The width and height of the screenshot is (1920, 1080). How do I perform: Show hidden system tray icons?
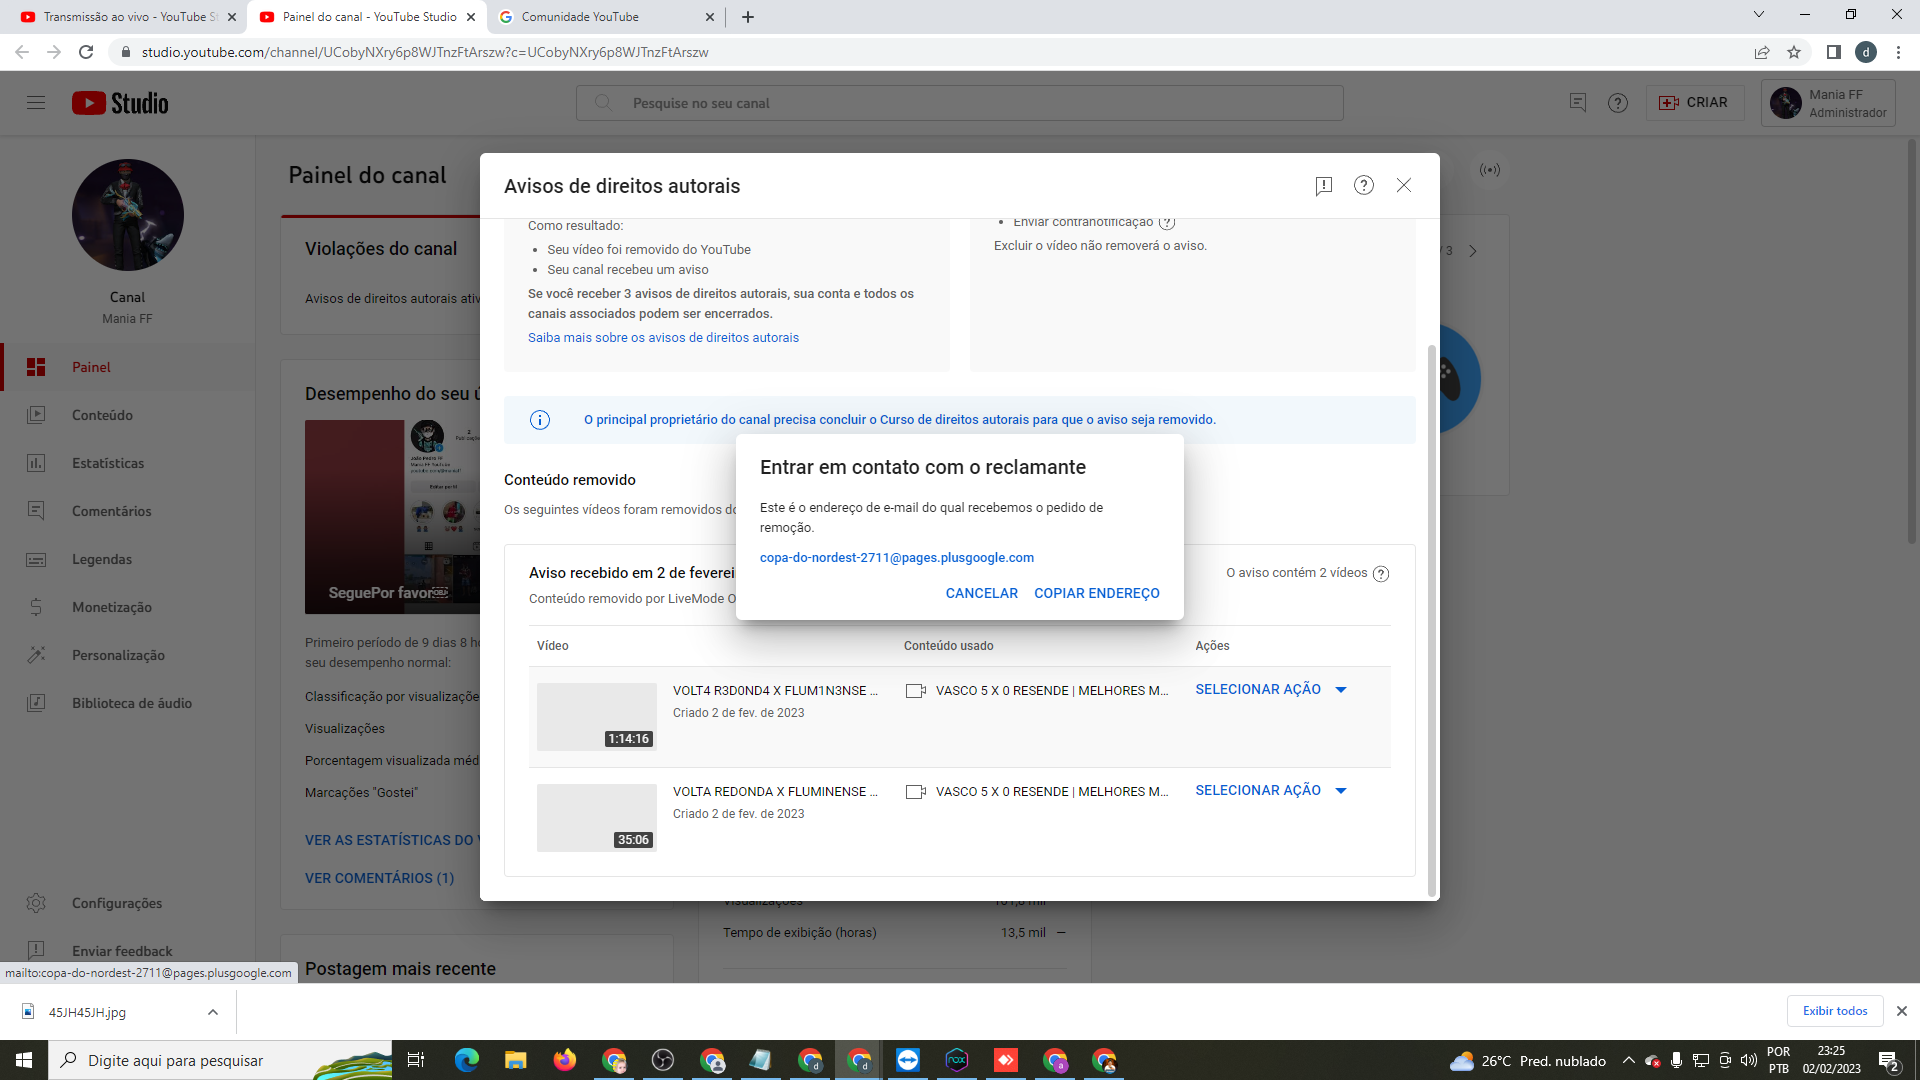point(1628,1061)
